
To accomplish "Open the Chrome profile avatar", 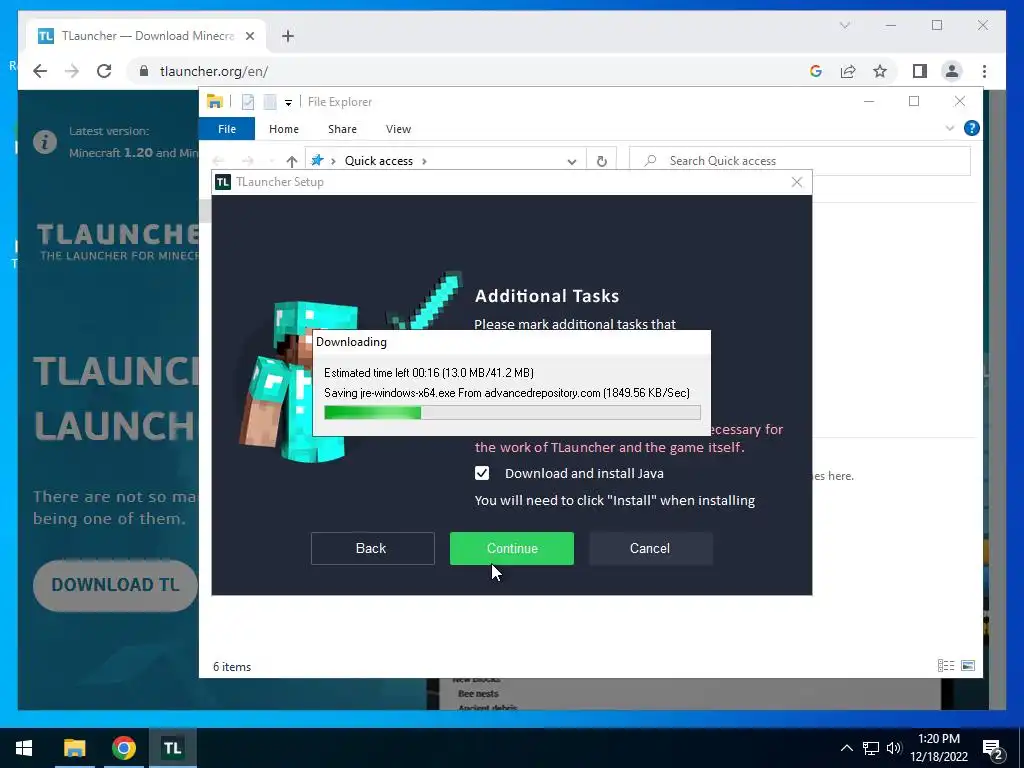I will pos(952,71).
